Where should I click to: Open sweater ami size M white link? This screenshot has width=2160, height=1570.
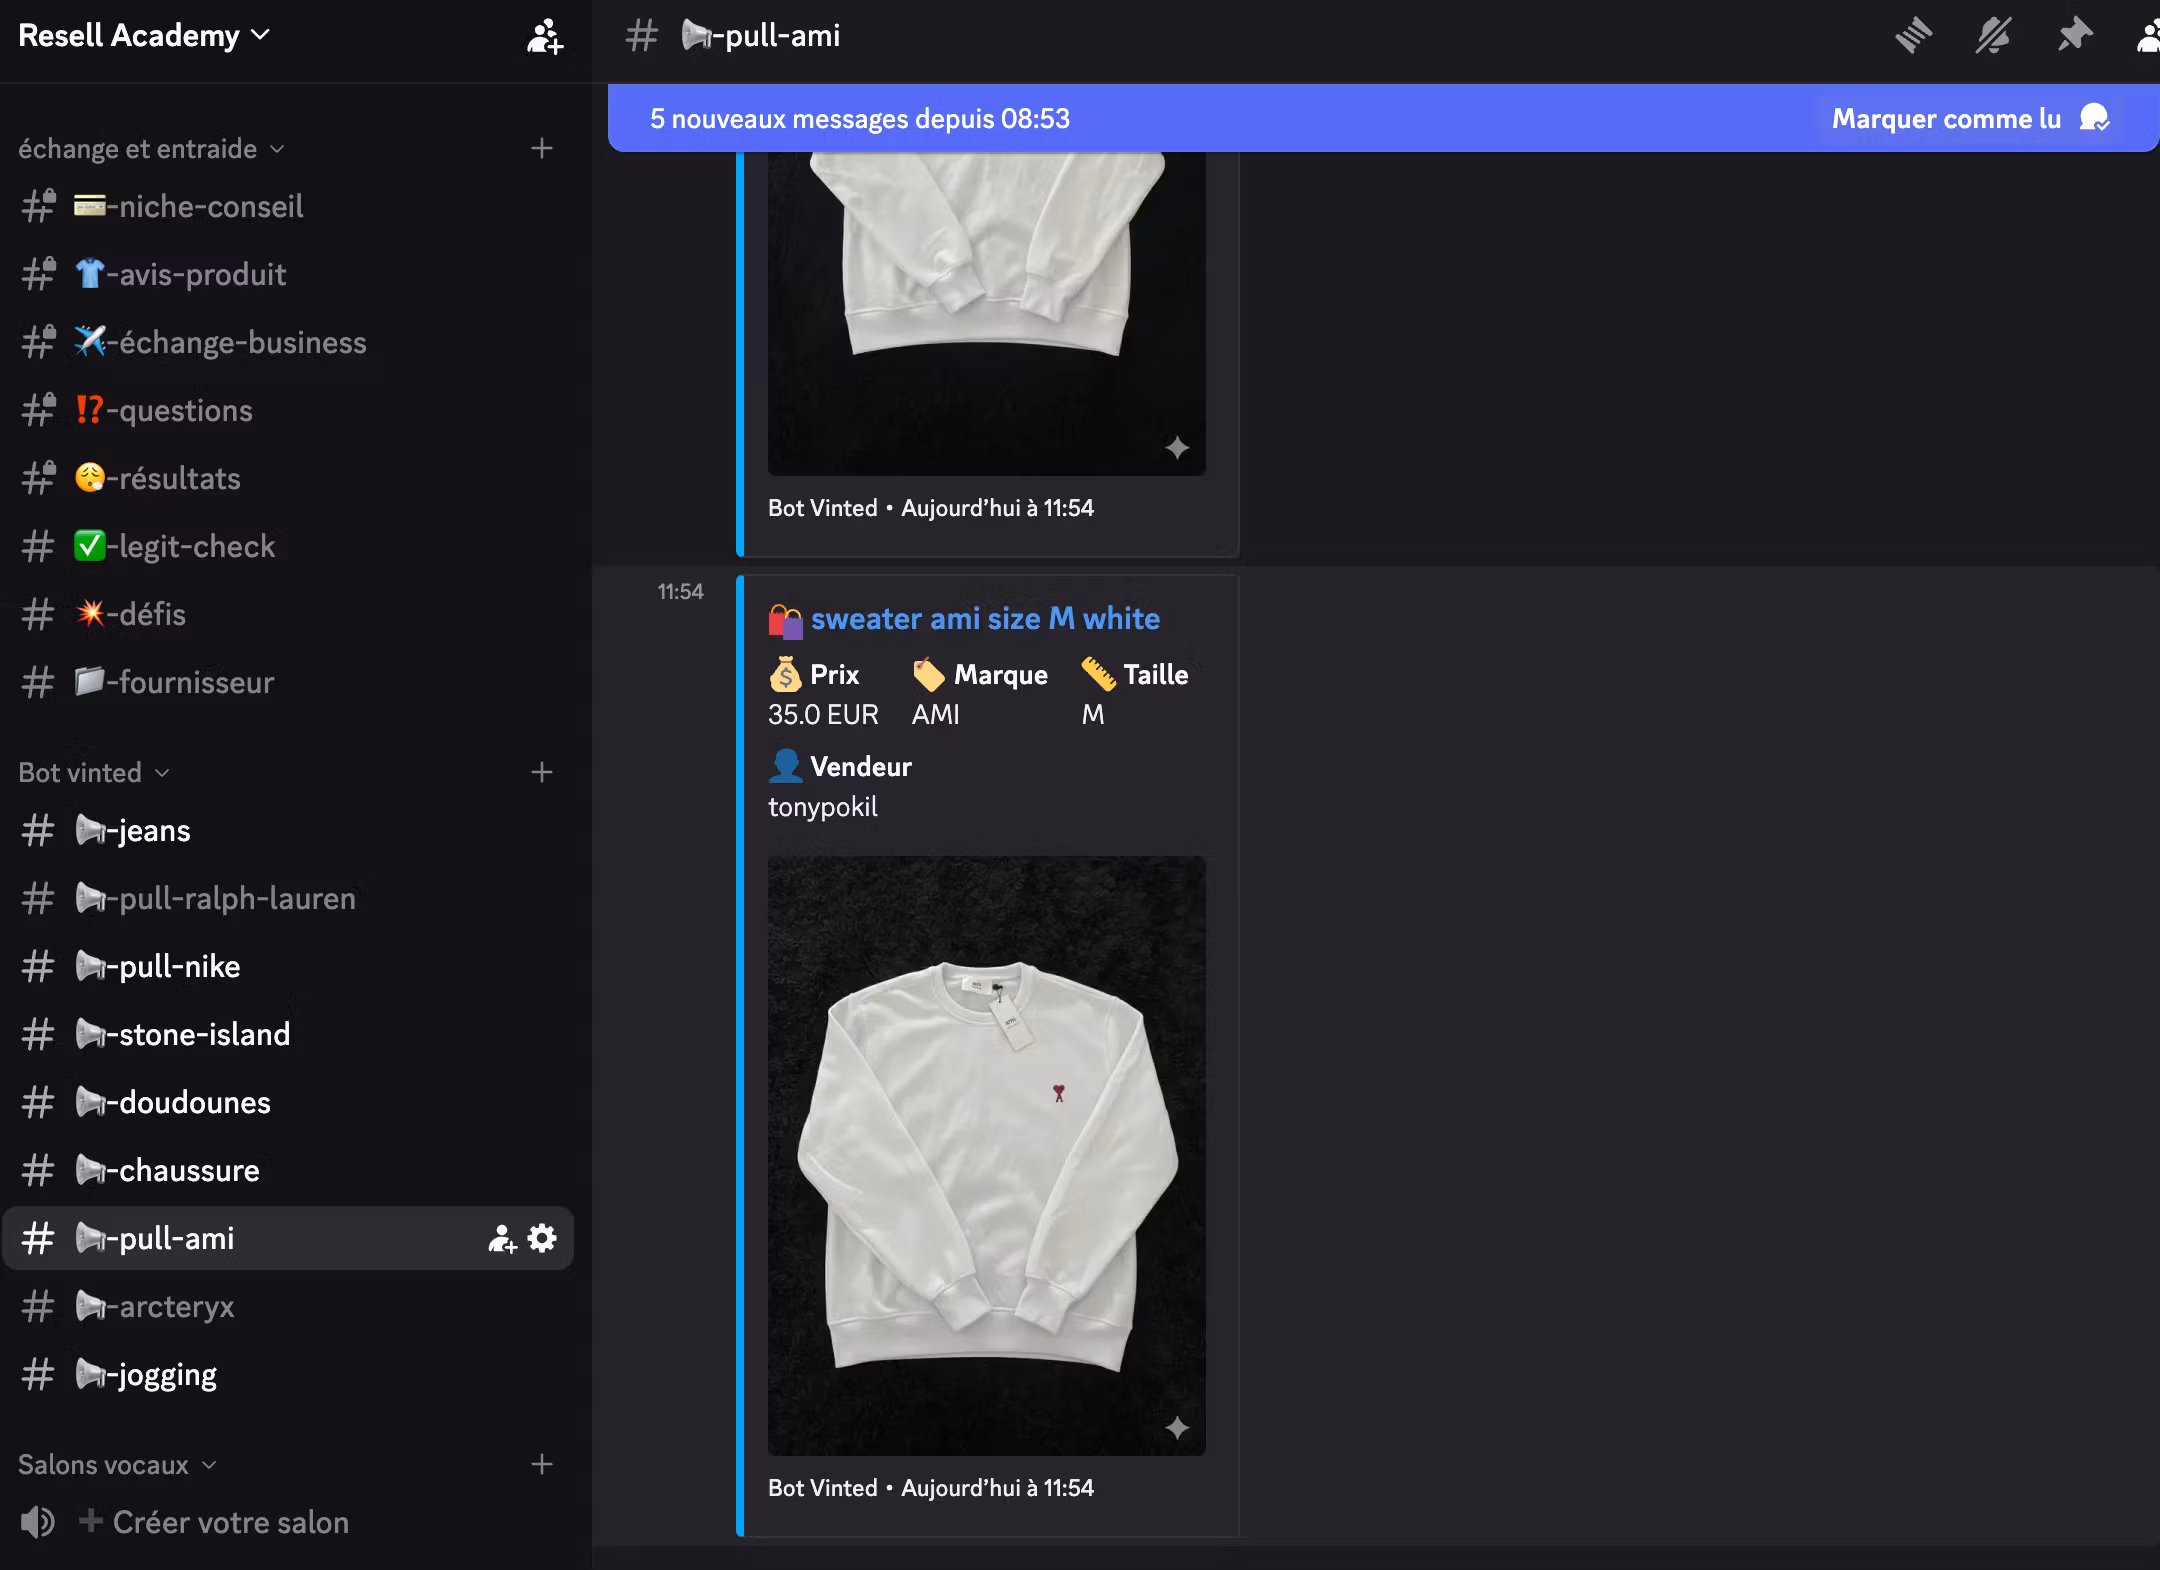pyautogui.click(x=984, y=618)
